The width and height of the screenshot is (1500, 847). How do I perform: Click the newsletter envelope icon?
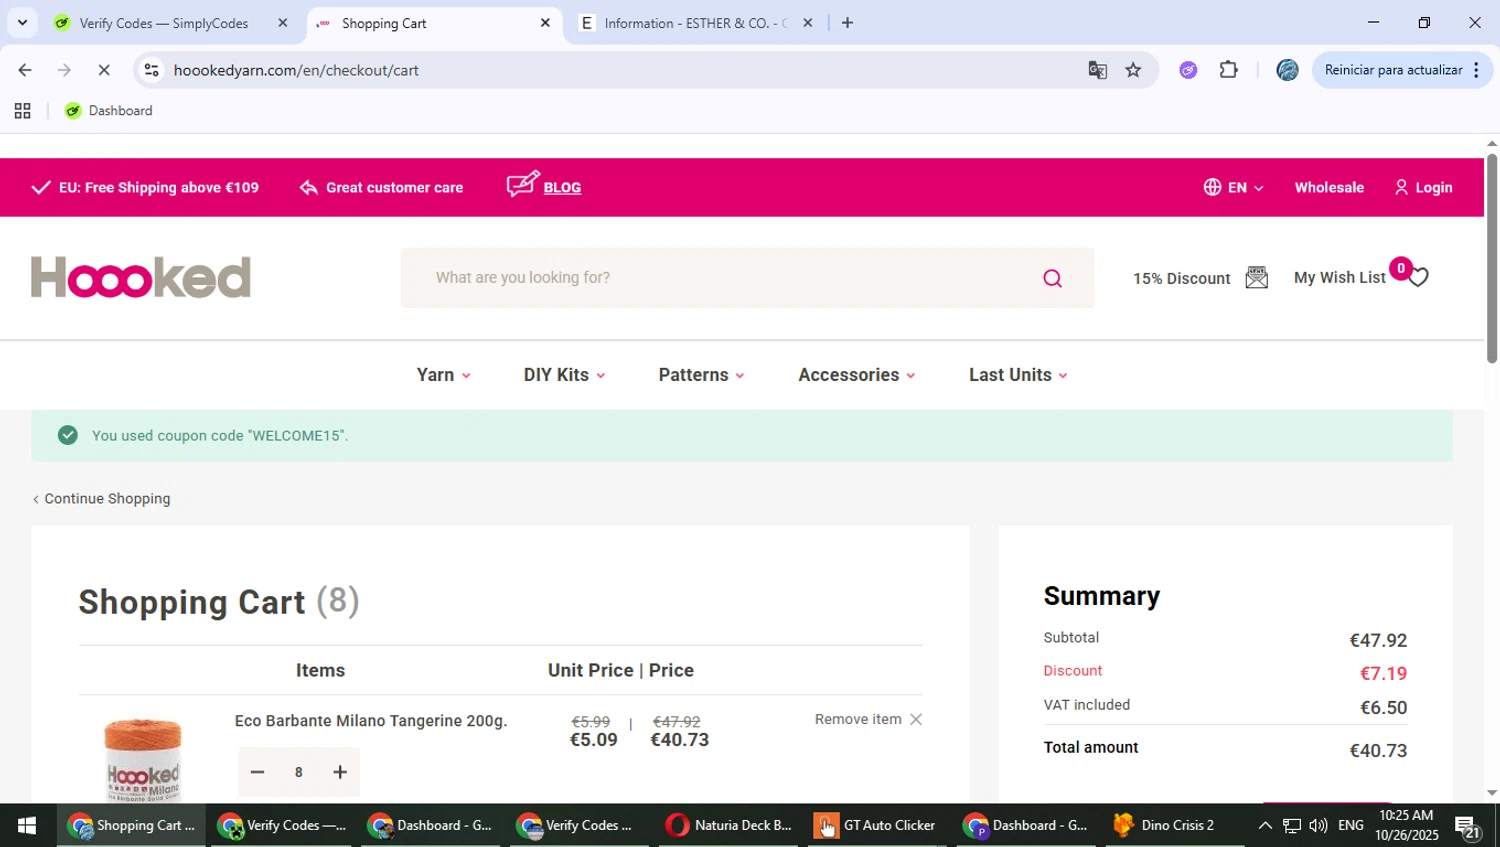pyautogui.click(x=1257, y=278)
